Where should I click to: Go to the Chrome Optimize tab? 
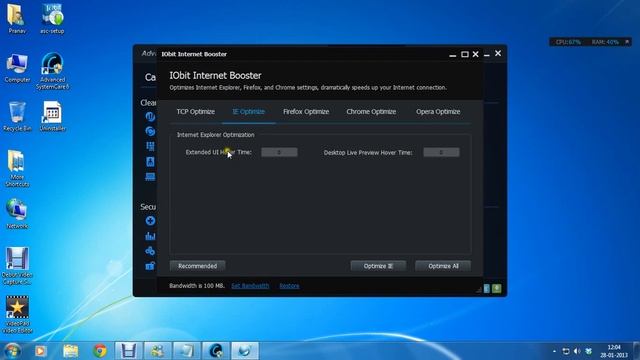pyautogui.click(x=371, y=111)
